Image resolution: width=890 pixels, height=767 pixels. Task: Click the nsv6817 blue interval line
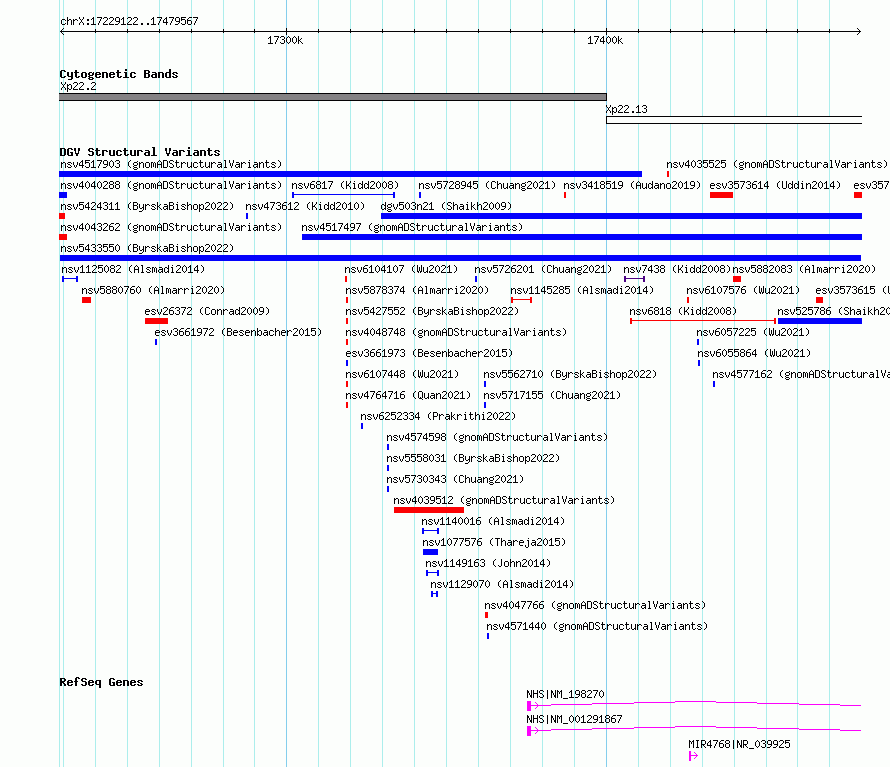[343, 195]
